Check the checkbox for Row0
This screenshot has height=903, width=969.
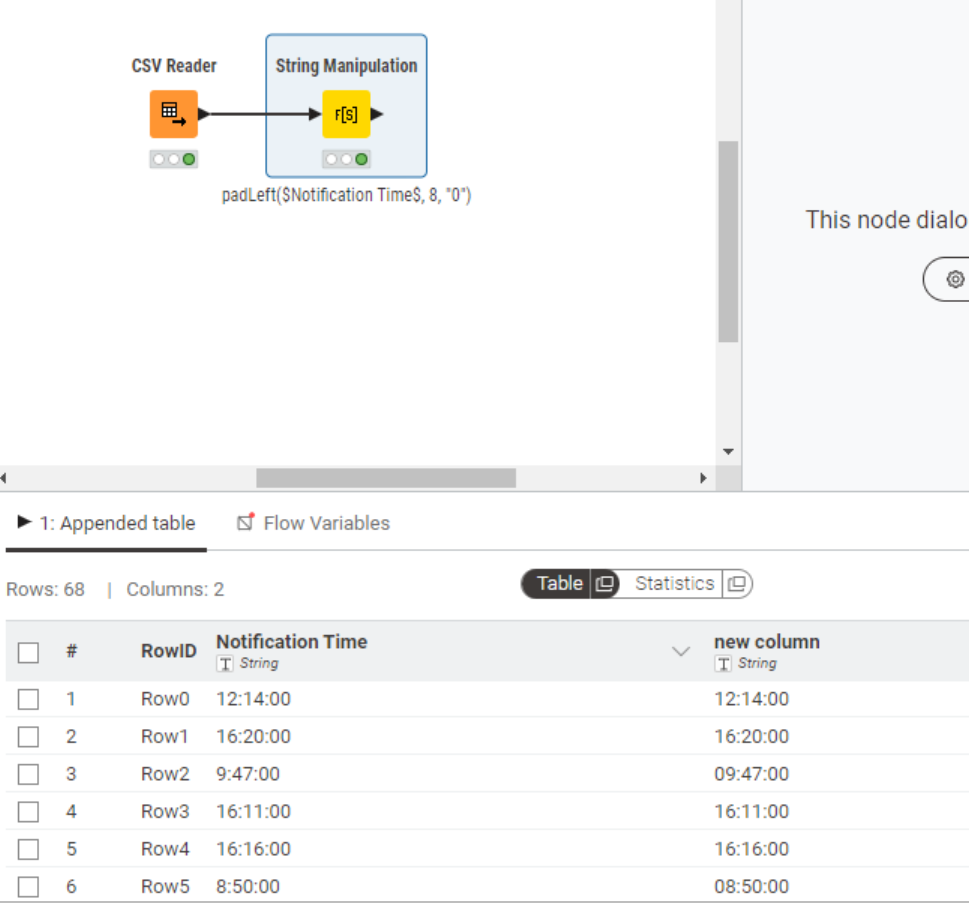(x=28, y=699)
